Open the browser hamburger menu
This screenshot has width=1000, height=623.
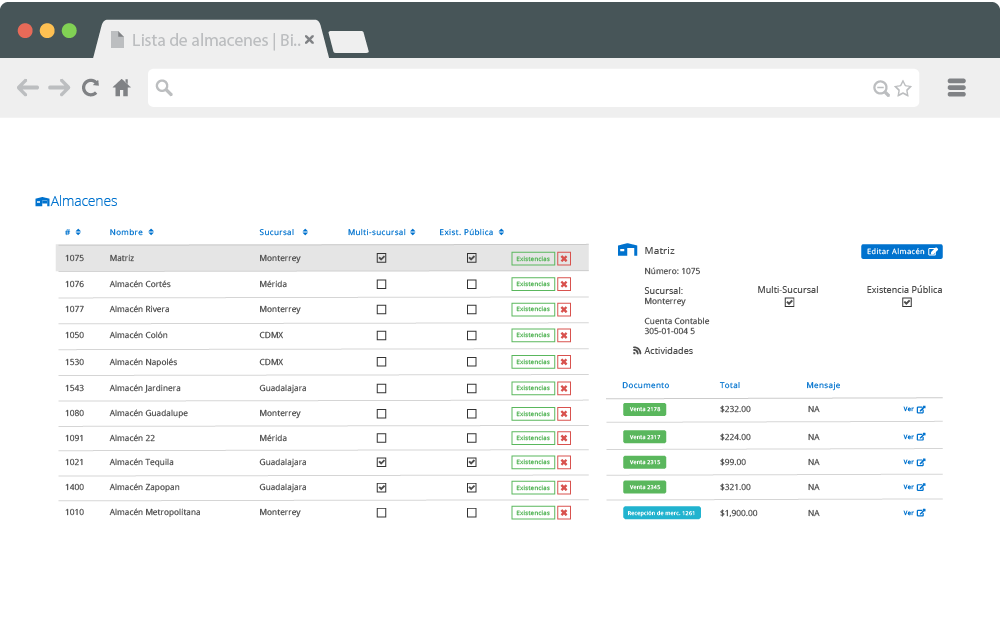956,87
